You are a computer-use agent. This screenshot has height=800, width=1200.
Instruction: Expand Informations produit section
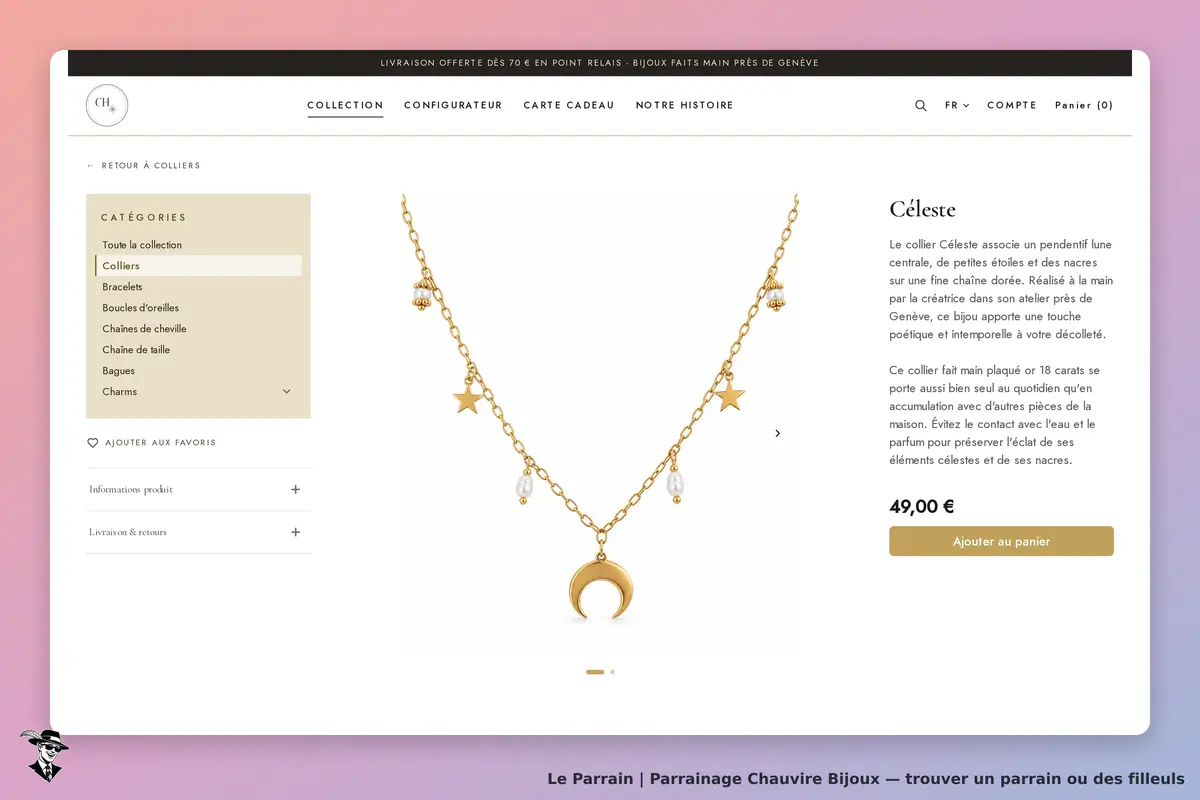pyautogui.click(x=199, y=489)
